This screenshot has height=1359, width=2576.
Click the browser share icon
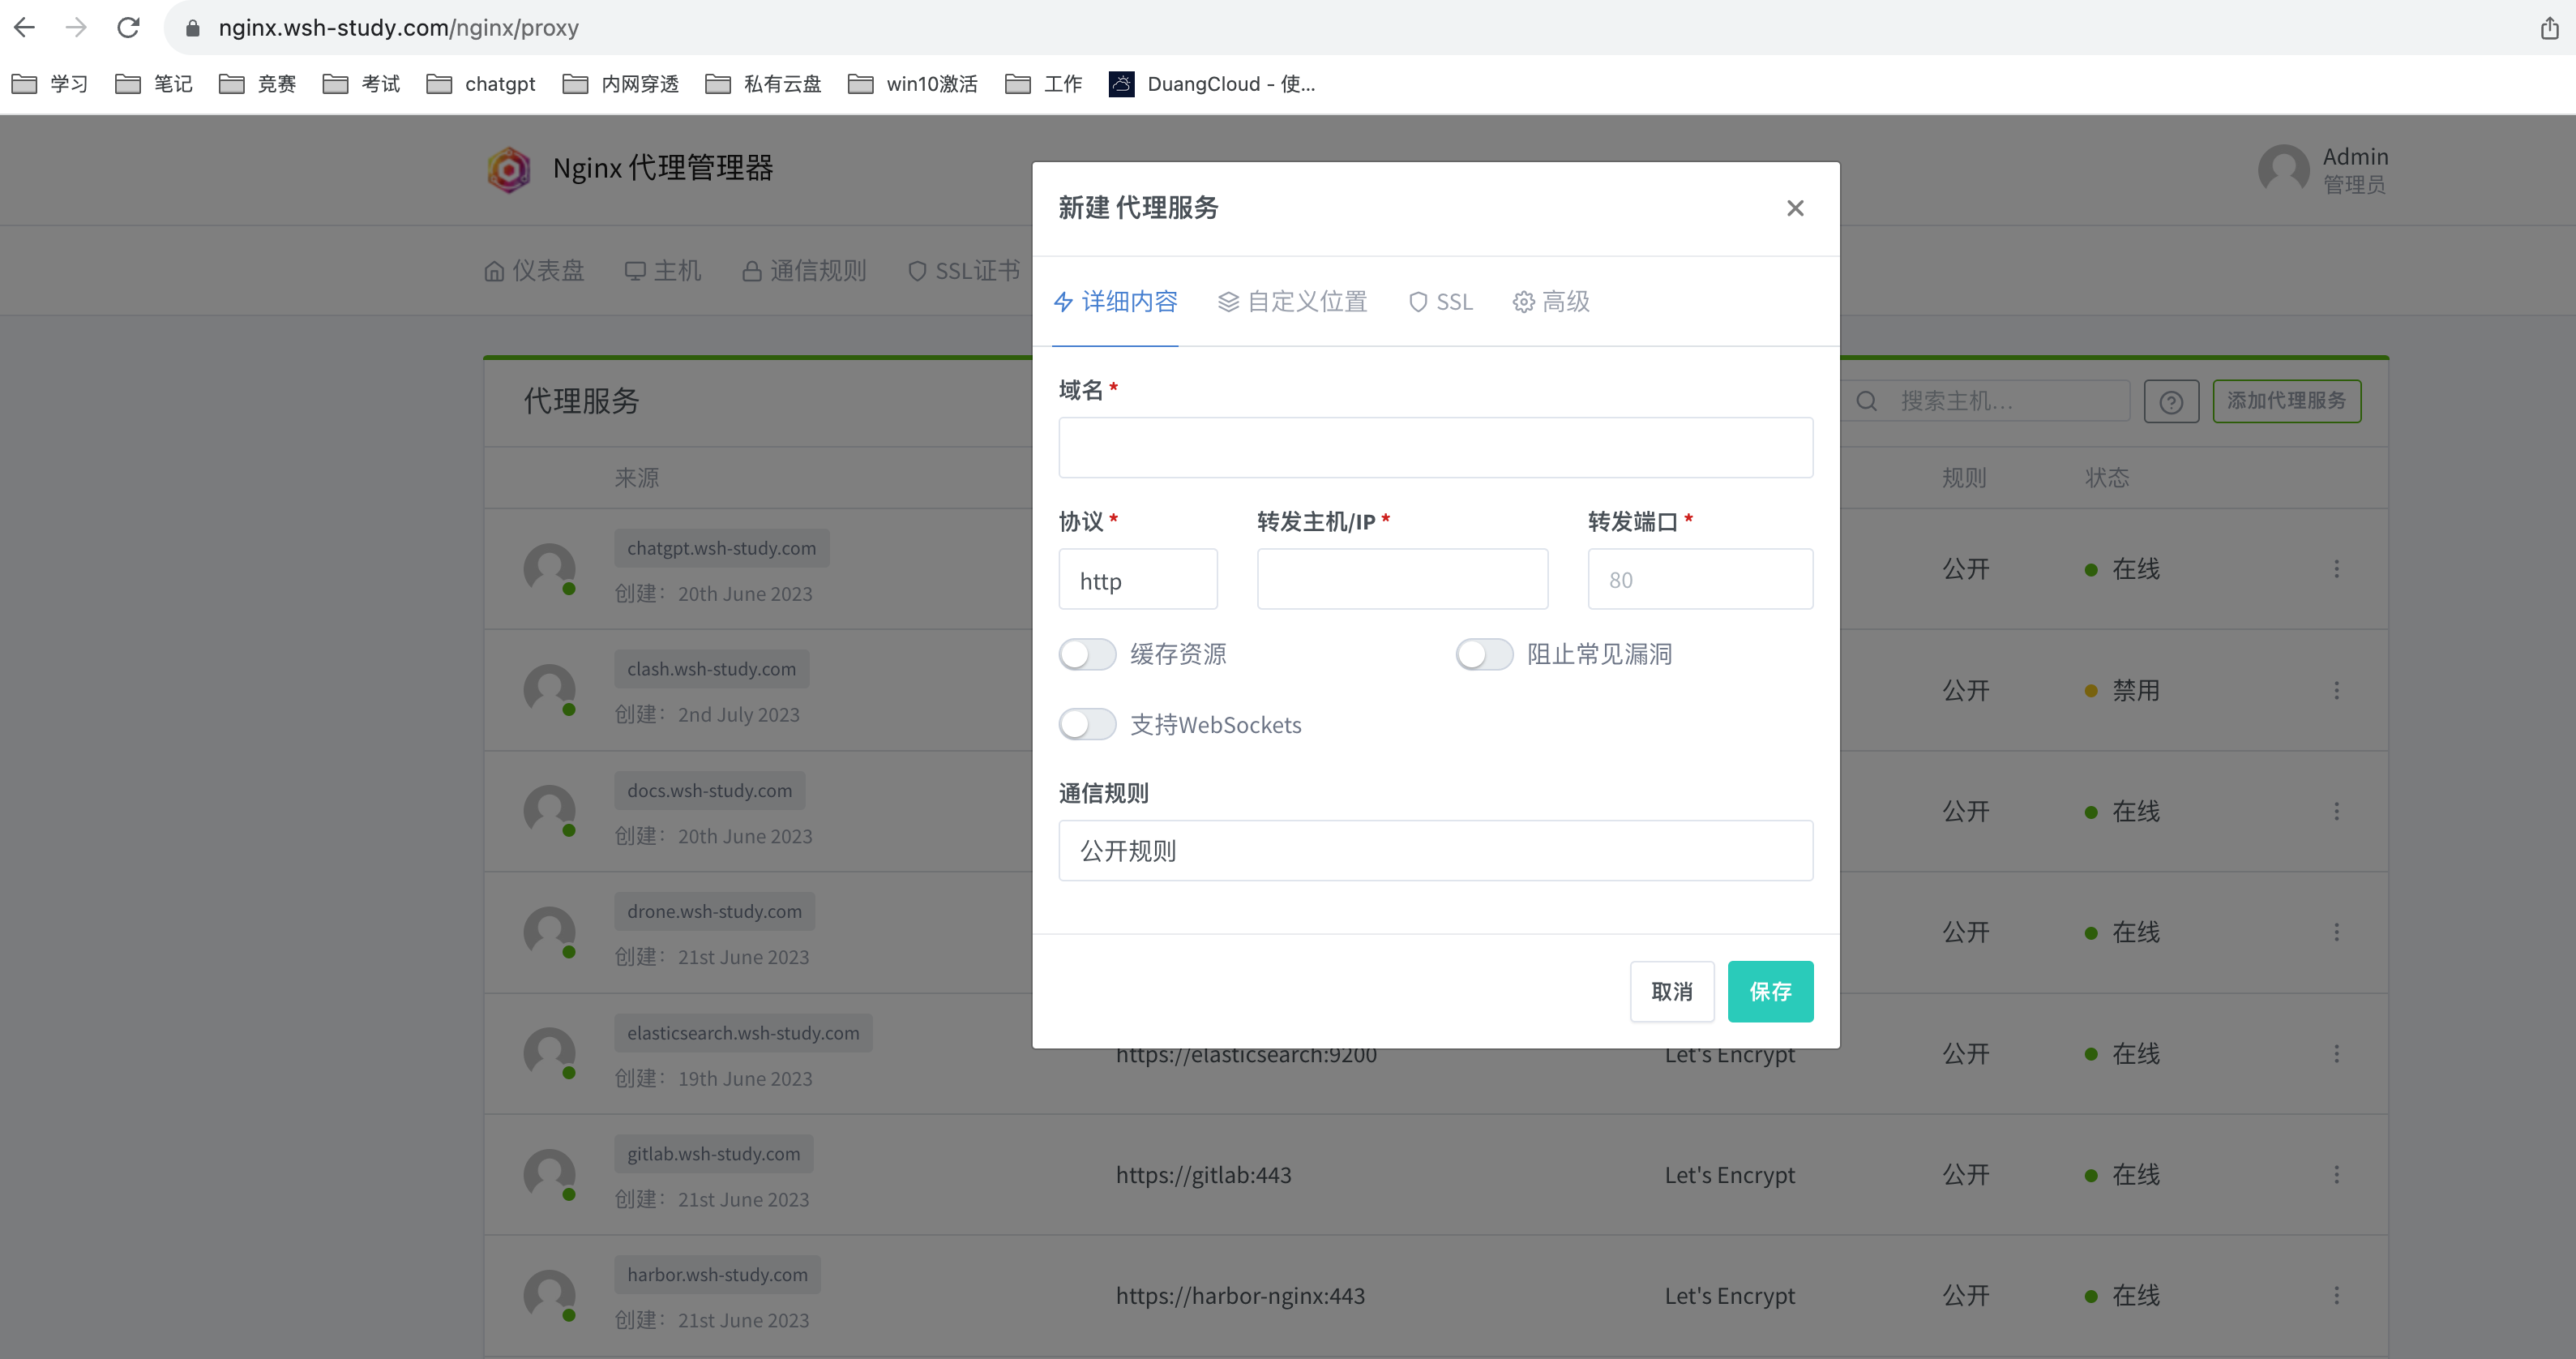2549,28
